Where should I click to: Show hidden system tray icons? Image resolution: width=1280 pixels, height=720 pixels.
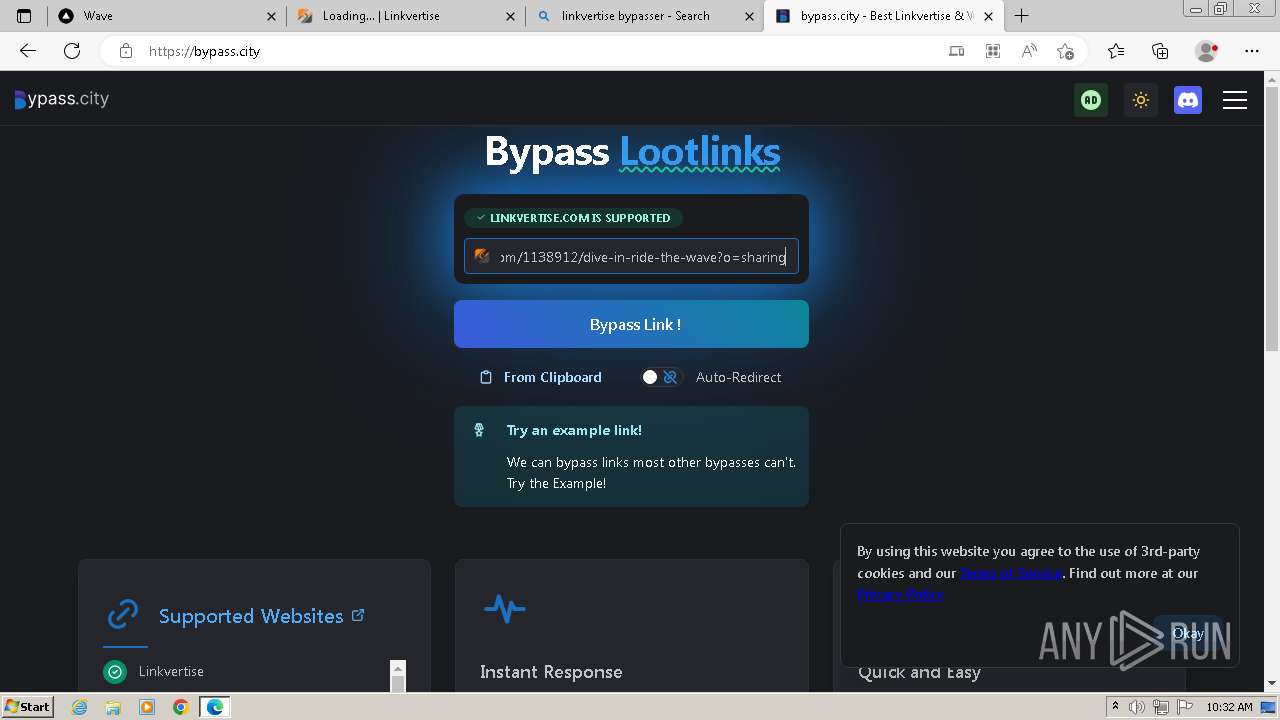pyautogui.click(x=1115, y=706)
